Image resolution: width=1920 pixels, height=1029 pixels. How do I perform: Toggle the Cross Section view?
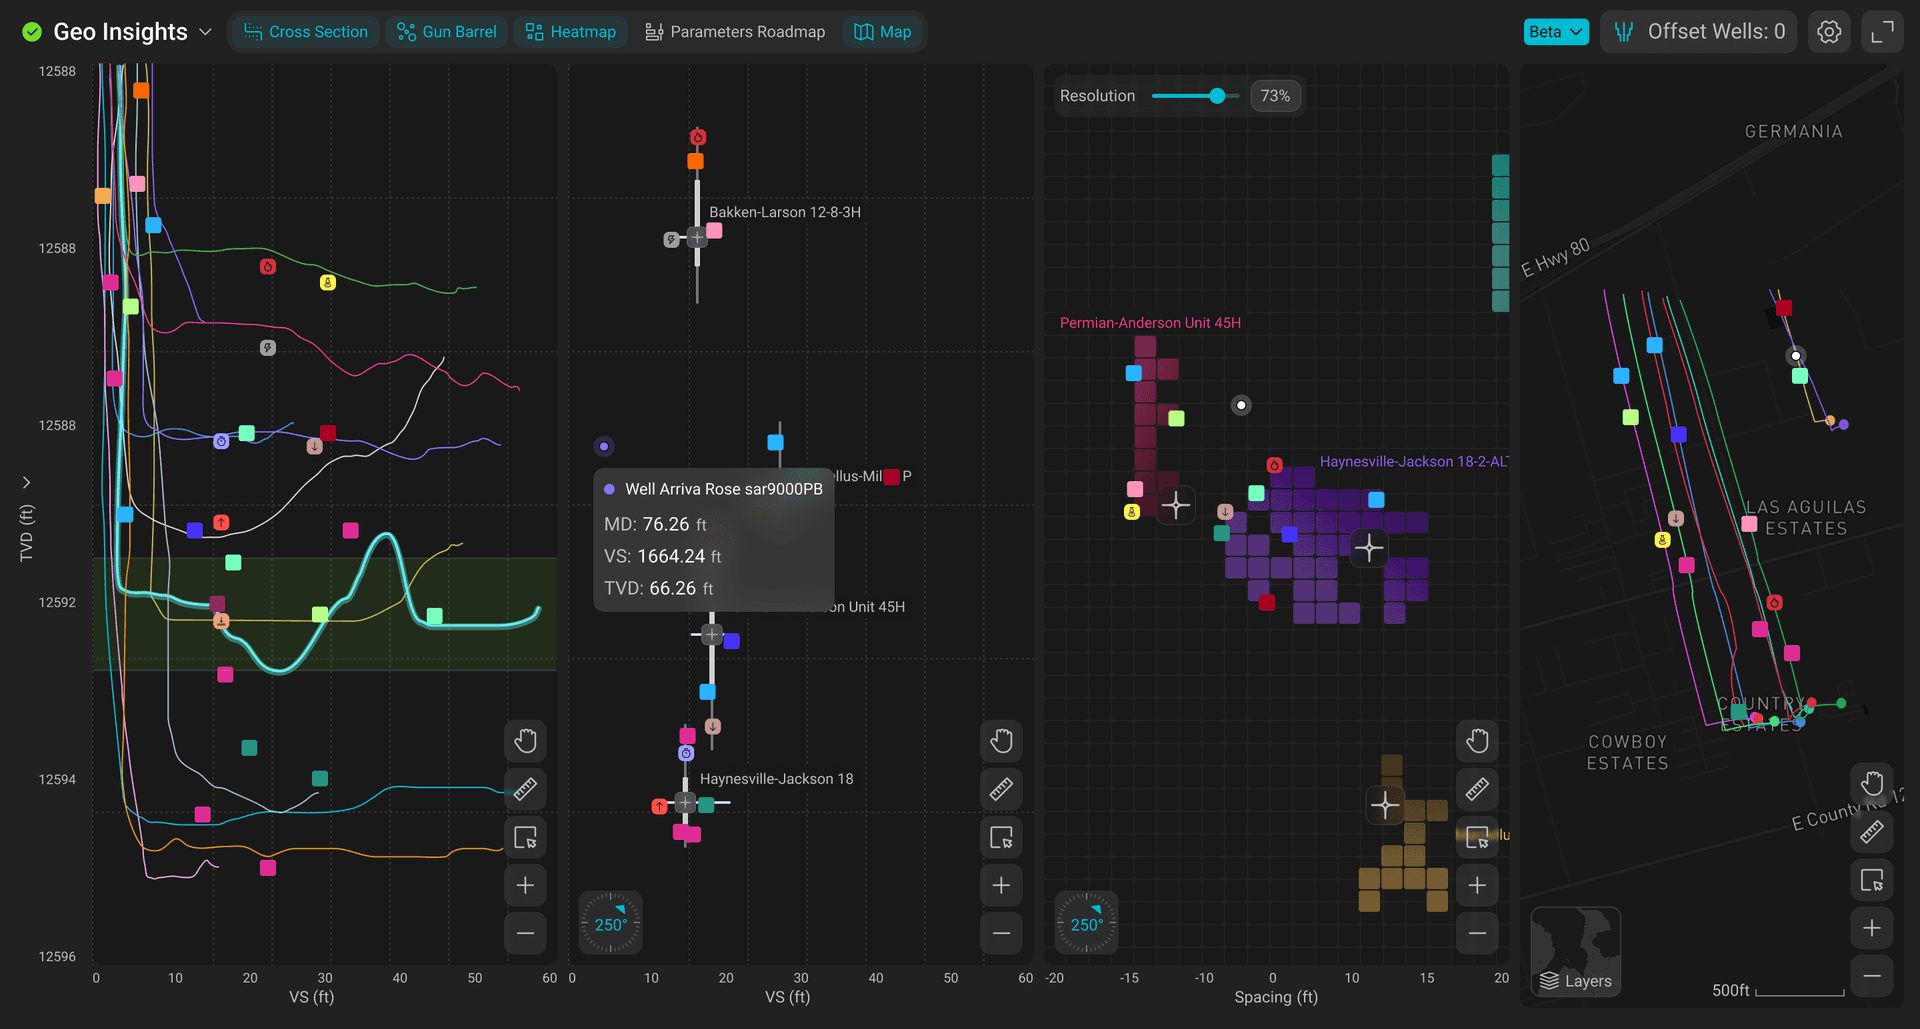[306, 32]
